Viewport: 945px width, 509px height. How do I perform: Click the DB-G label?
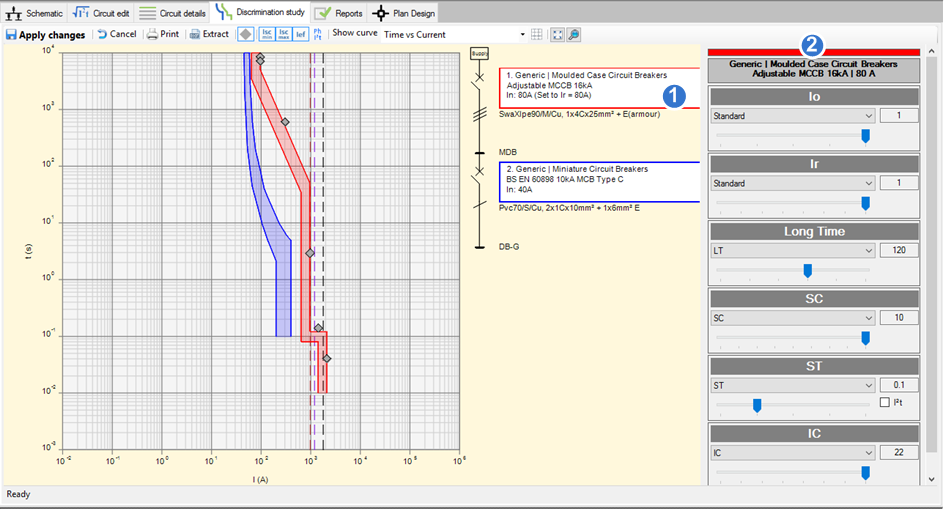pos(509,247)
